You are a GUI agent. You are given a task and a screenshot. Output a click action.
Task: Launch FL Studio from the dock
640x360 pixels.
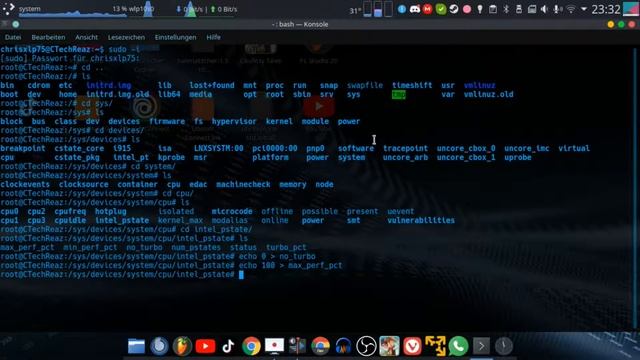pyautogui.click(x=182, y=346)
